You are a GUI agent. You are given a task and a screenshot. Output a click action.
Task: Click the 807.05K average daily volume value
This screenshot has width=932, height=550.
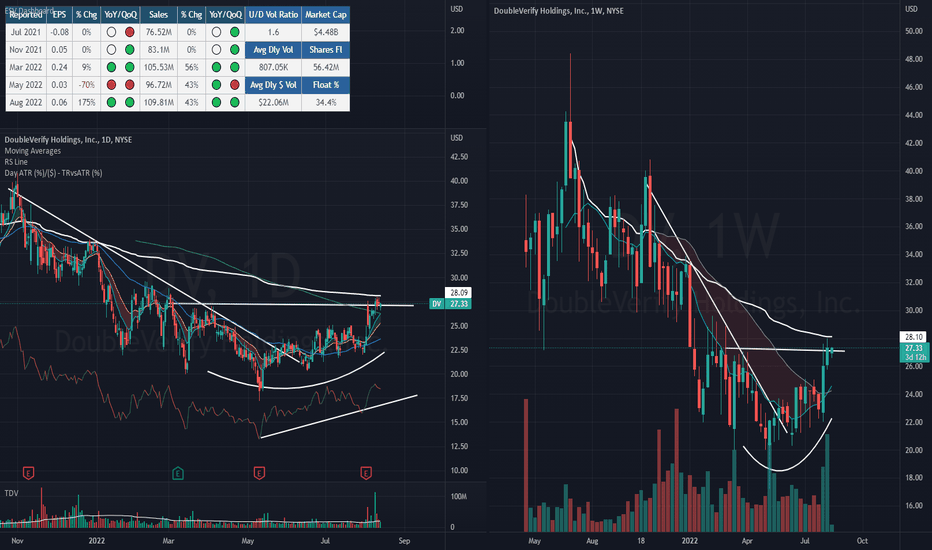pos(273,67)
